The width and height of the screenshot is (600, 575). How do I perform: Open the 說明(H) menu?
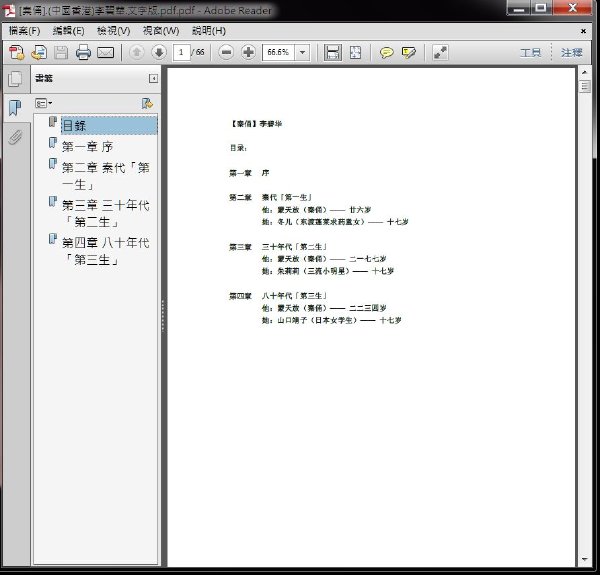click(209, 31)
